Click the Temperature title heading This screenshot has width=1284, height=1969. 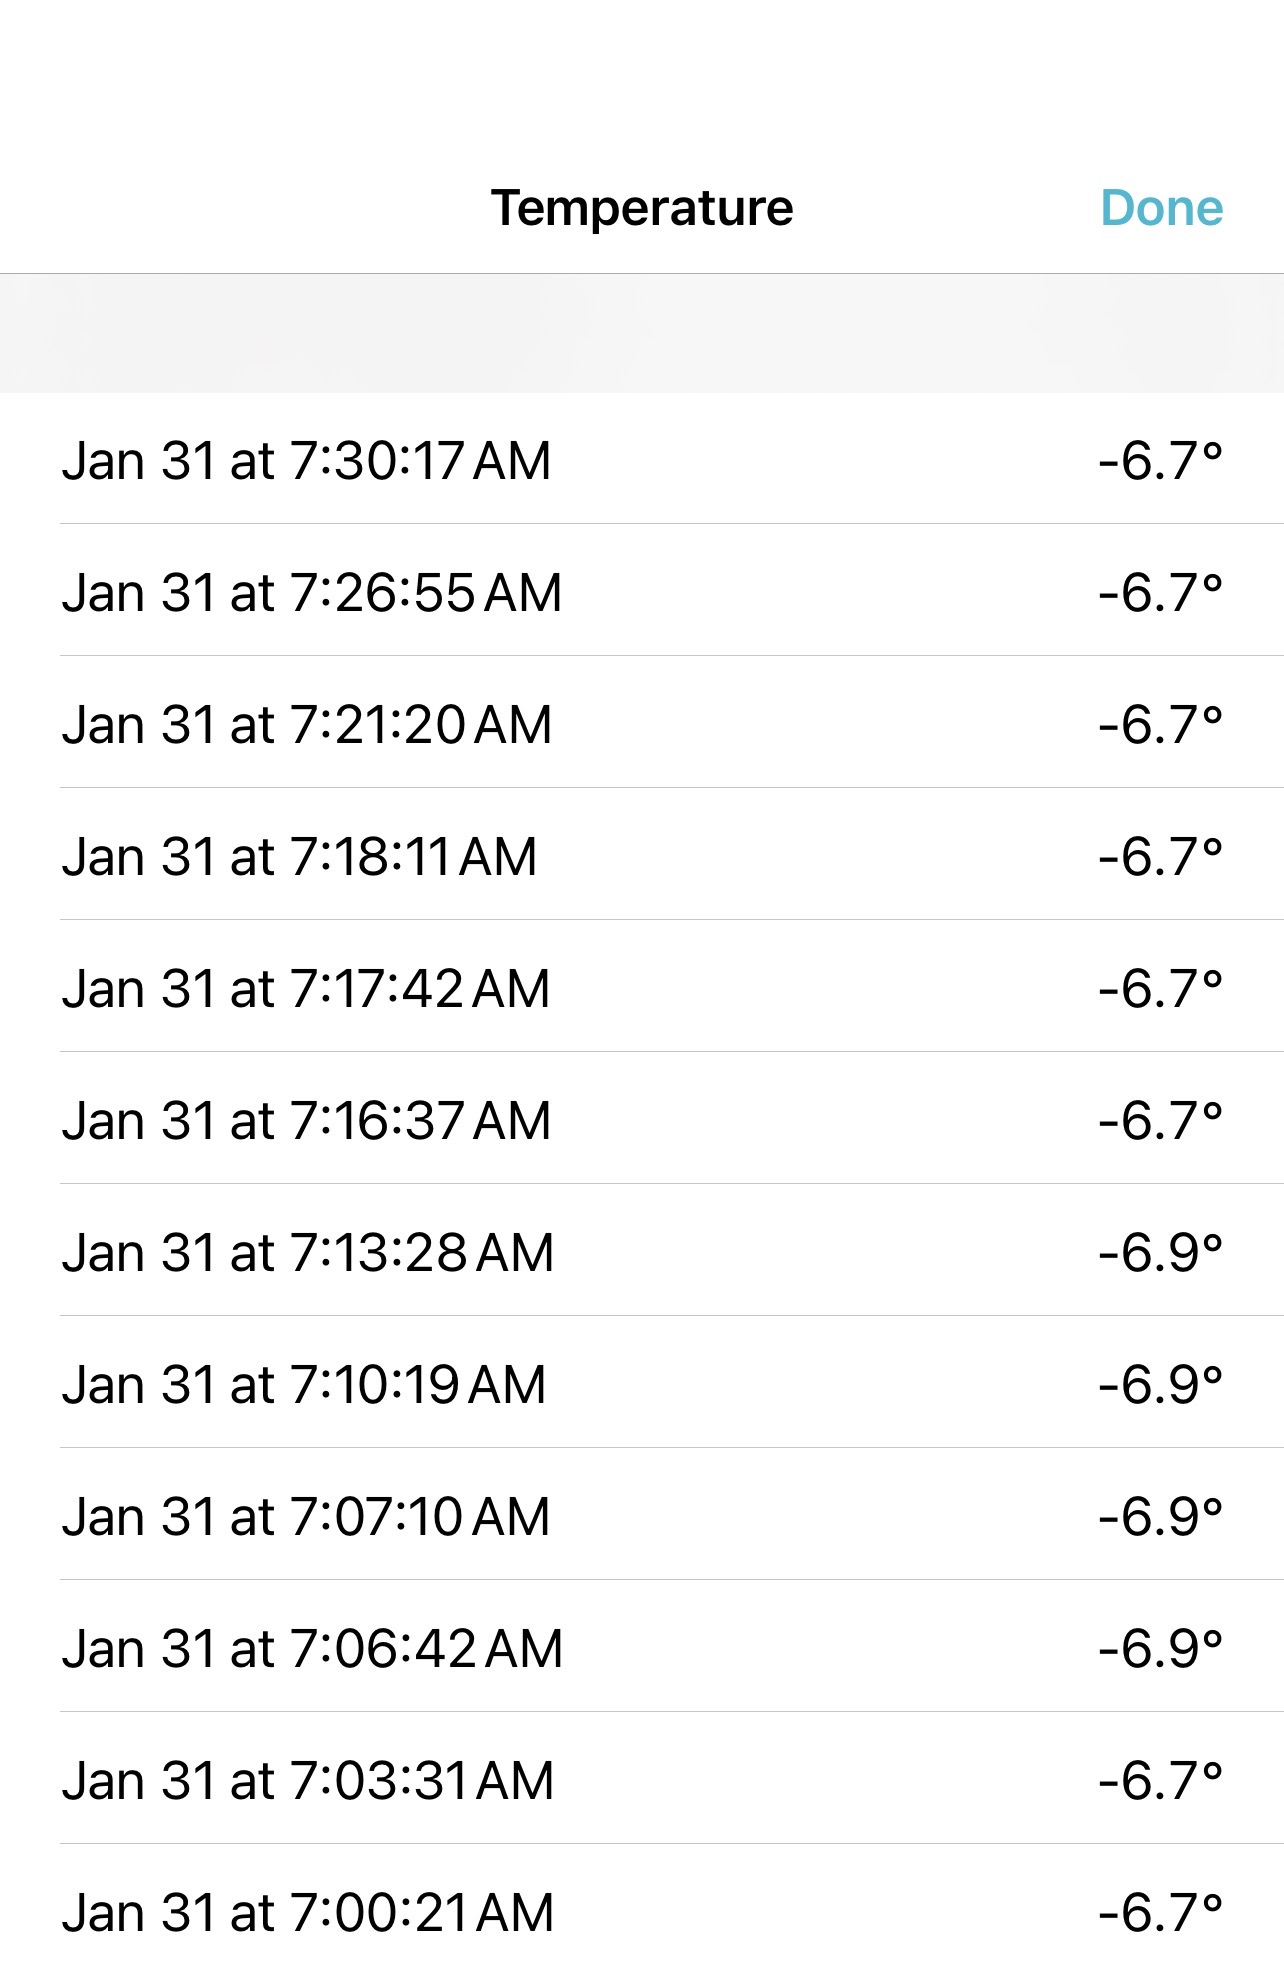pos(642,208)
